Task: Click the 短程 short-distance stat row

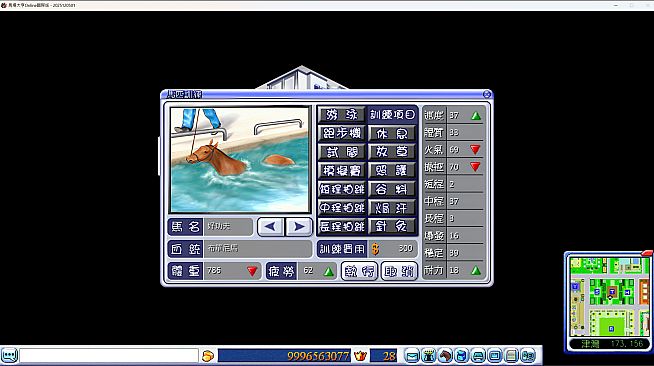Action: coord(454,184)
